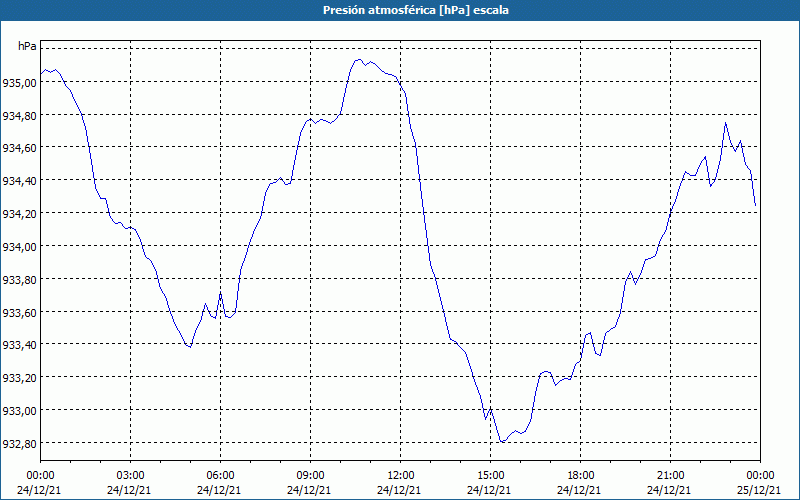
Task: Click the 25/12/21 date label
Action: [x=760, y=490]
